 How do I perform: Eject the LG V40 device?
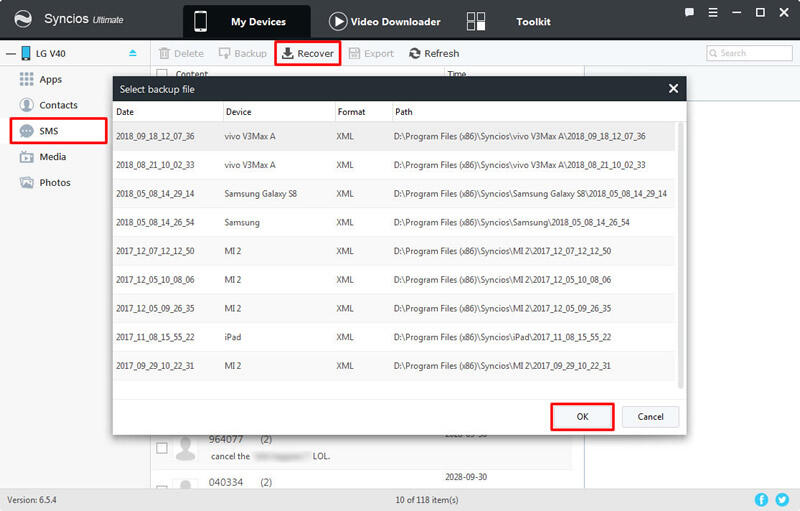tap(133, 53)
